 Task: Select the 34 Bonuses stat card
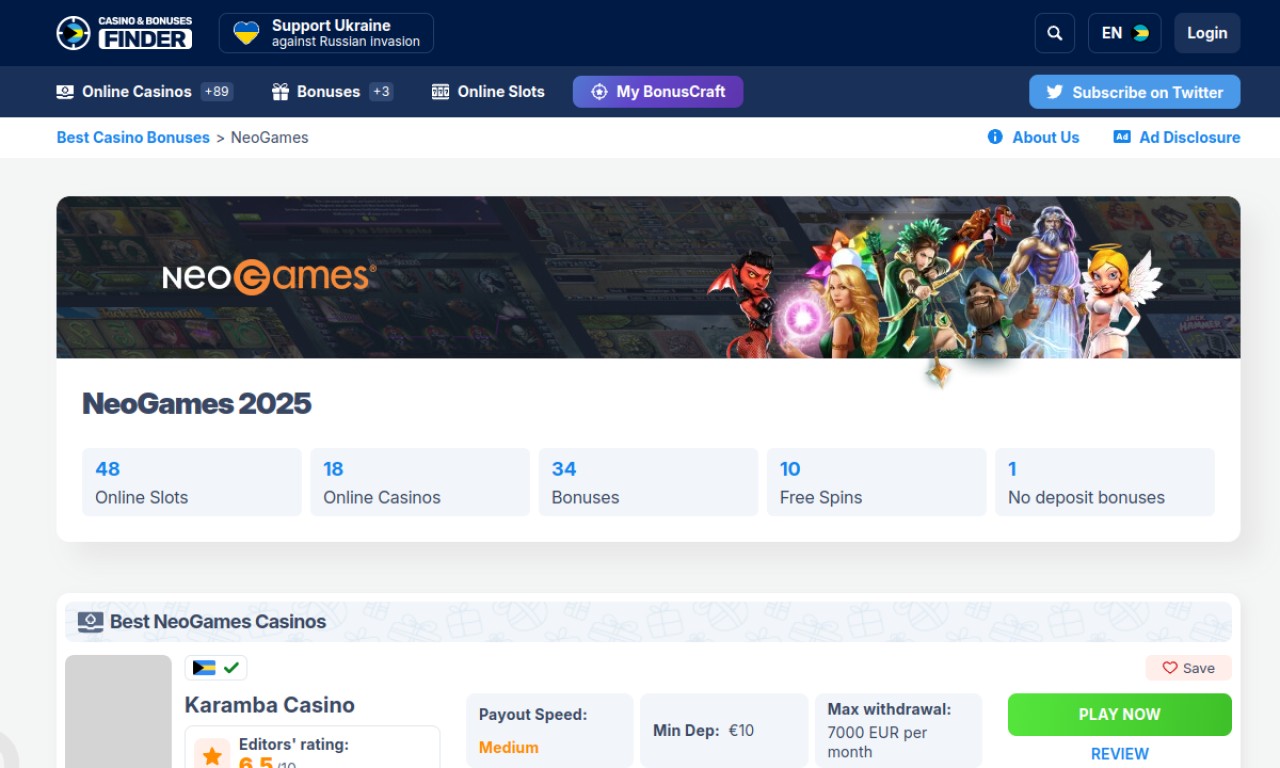(648, 482)
